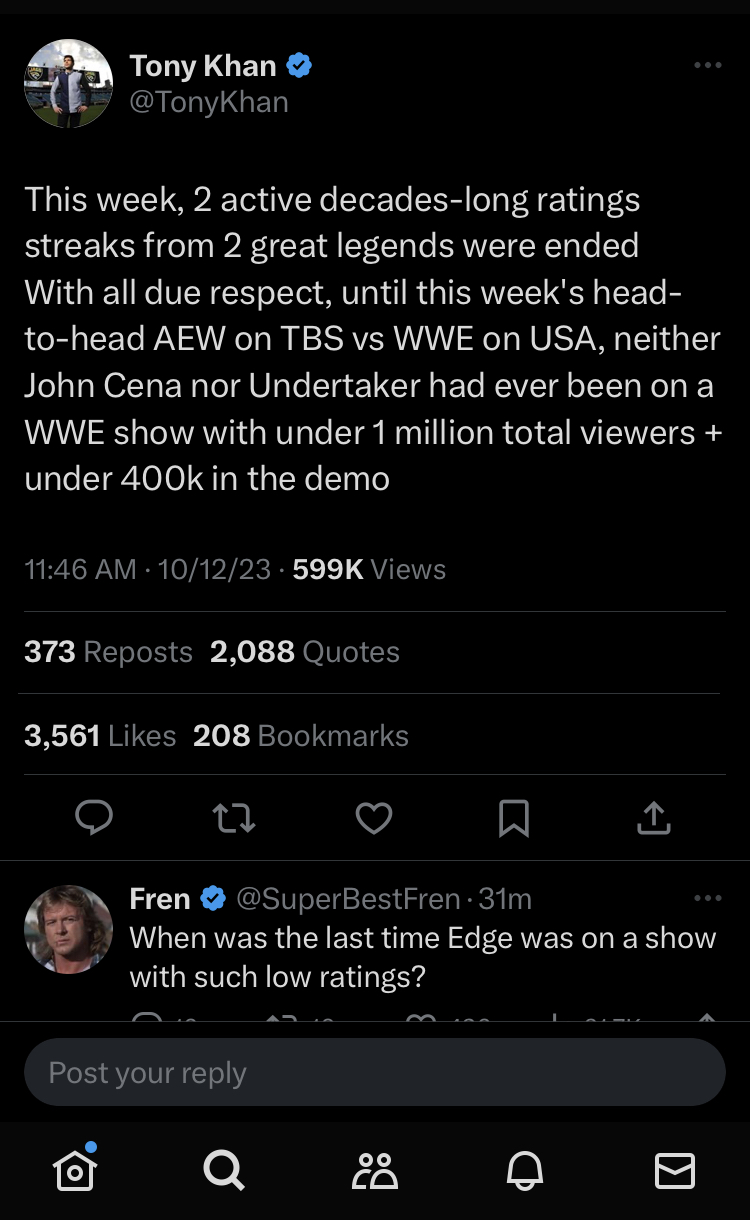Open the Search tab
This screenshot has height=1220, width=750.
click(223, 1169)
